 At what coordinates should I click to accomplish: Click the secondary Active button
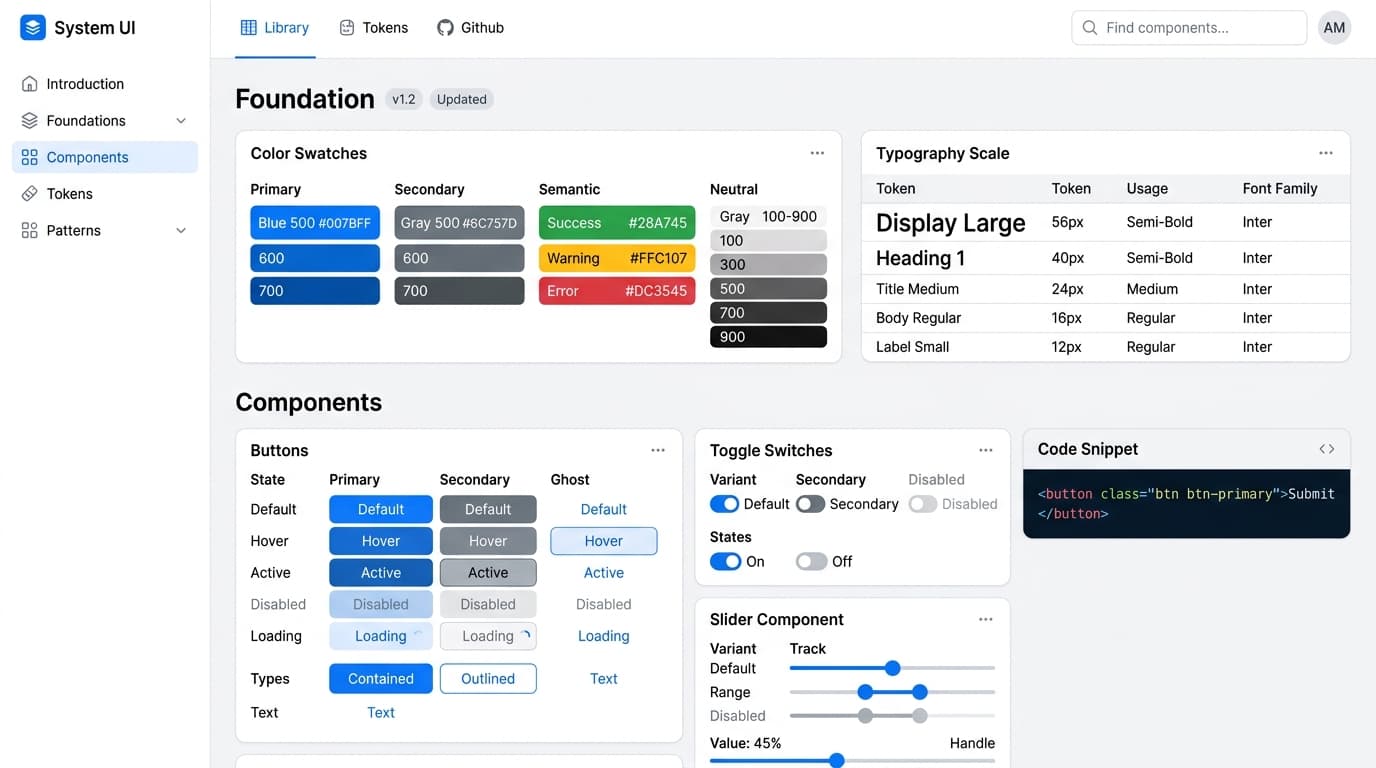pos(488,573)
